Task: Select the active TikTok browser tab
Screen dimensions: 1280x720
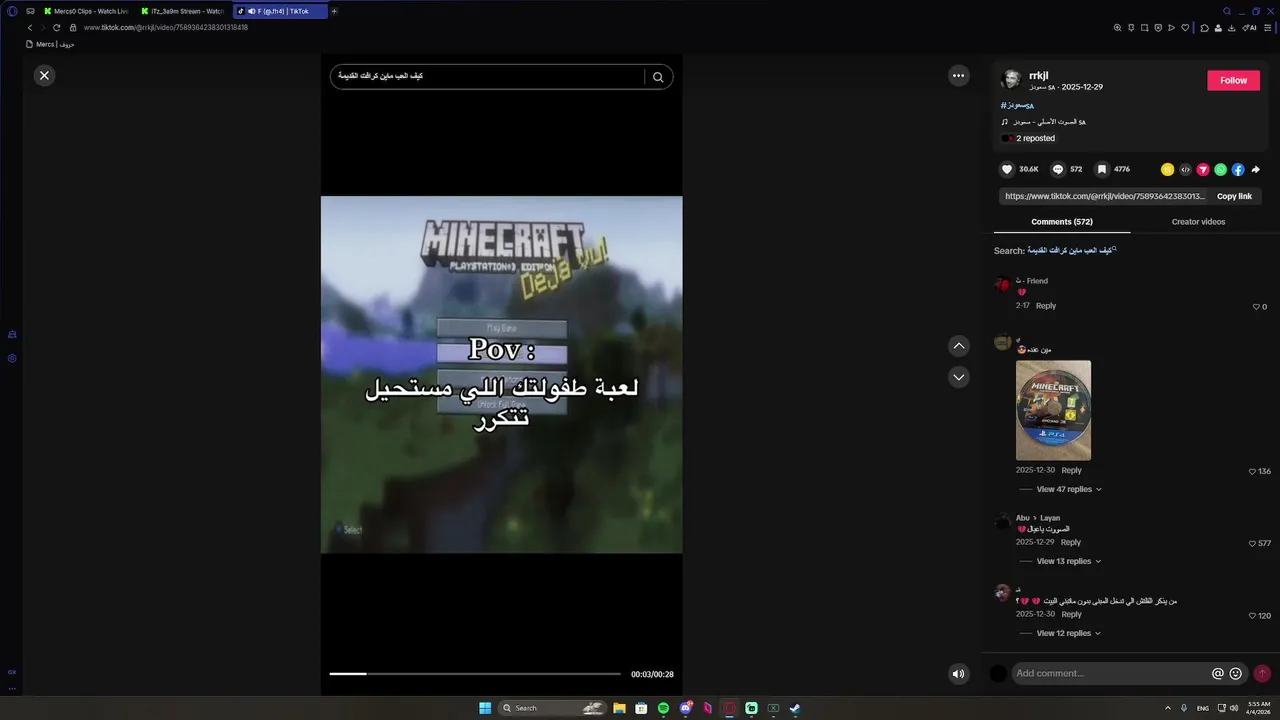Action: tap(280, 11)
